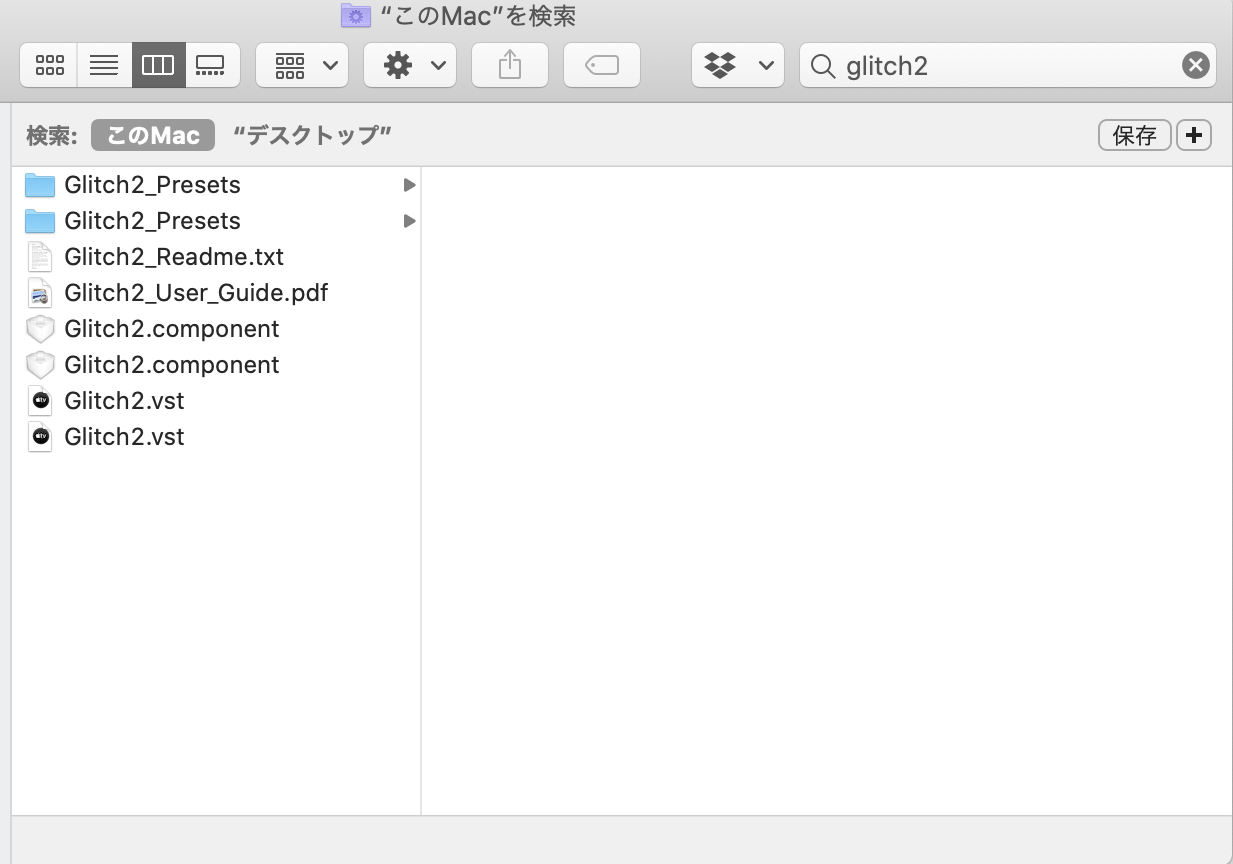1233x864 pixels.
Task: Click the Glitch2_Readme.txt document icon
Action: click(x=40, y=257)
